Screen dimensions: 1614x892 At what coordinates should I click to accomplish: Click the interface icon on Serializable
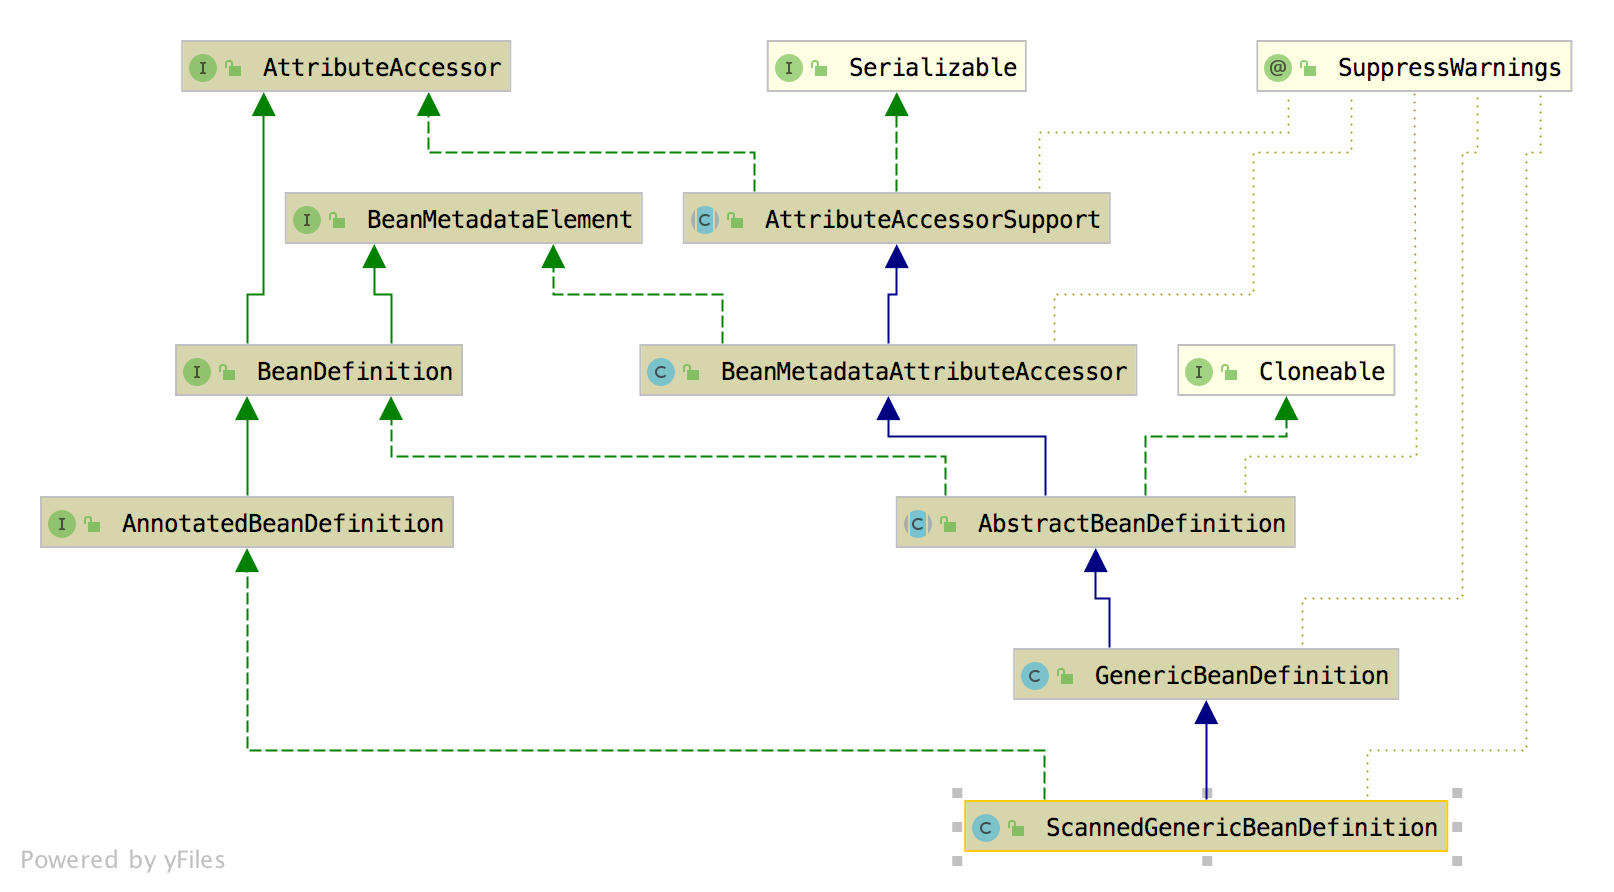pyautogui.click(x=789, y=68)
